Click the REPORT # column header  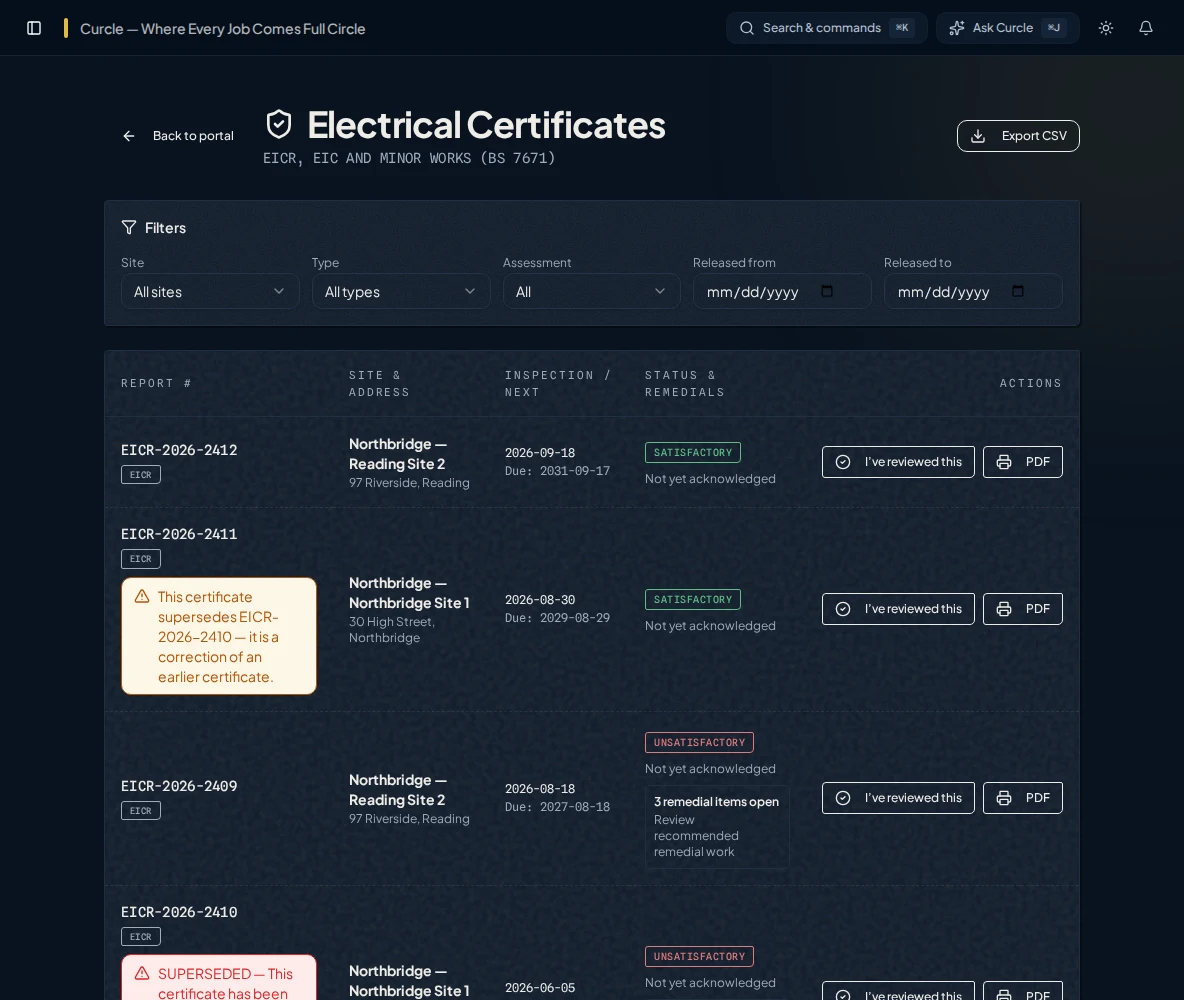(156, 384)
